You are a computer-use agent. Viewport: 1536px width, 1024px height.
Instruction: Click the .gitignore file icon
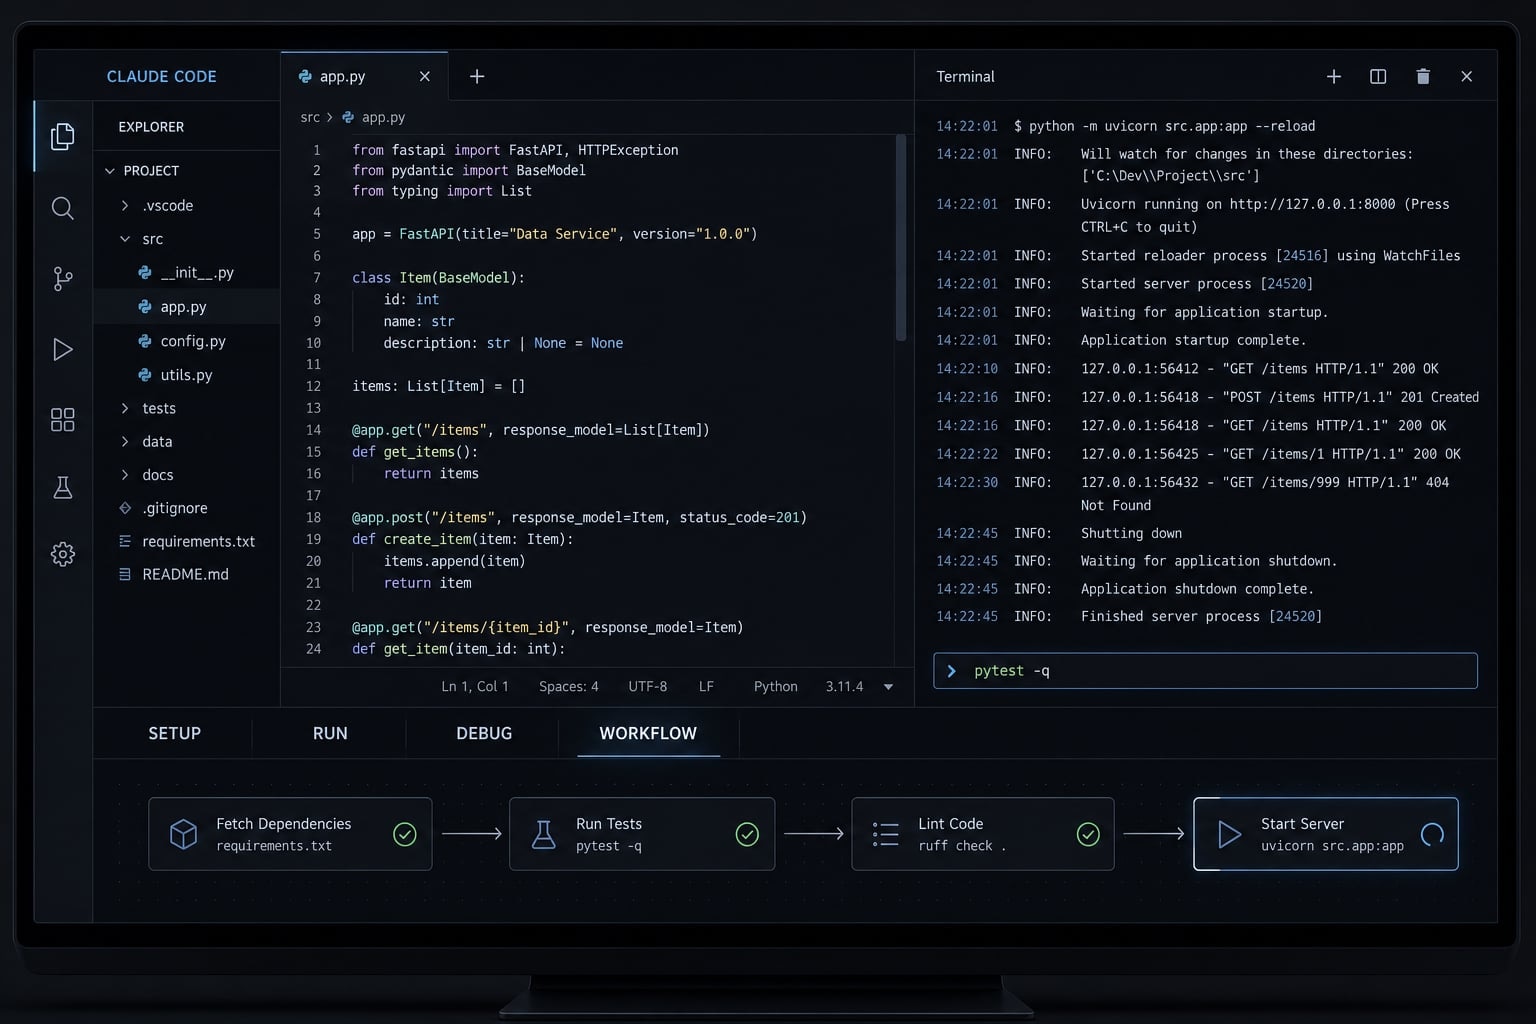pos(125,508)
